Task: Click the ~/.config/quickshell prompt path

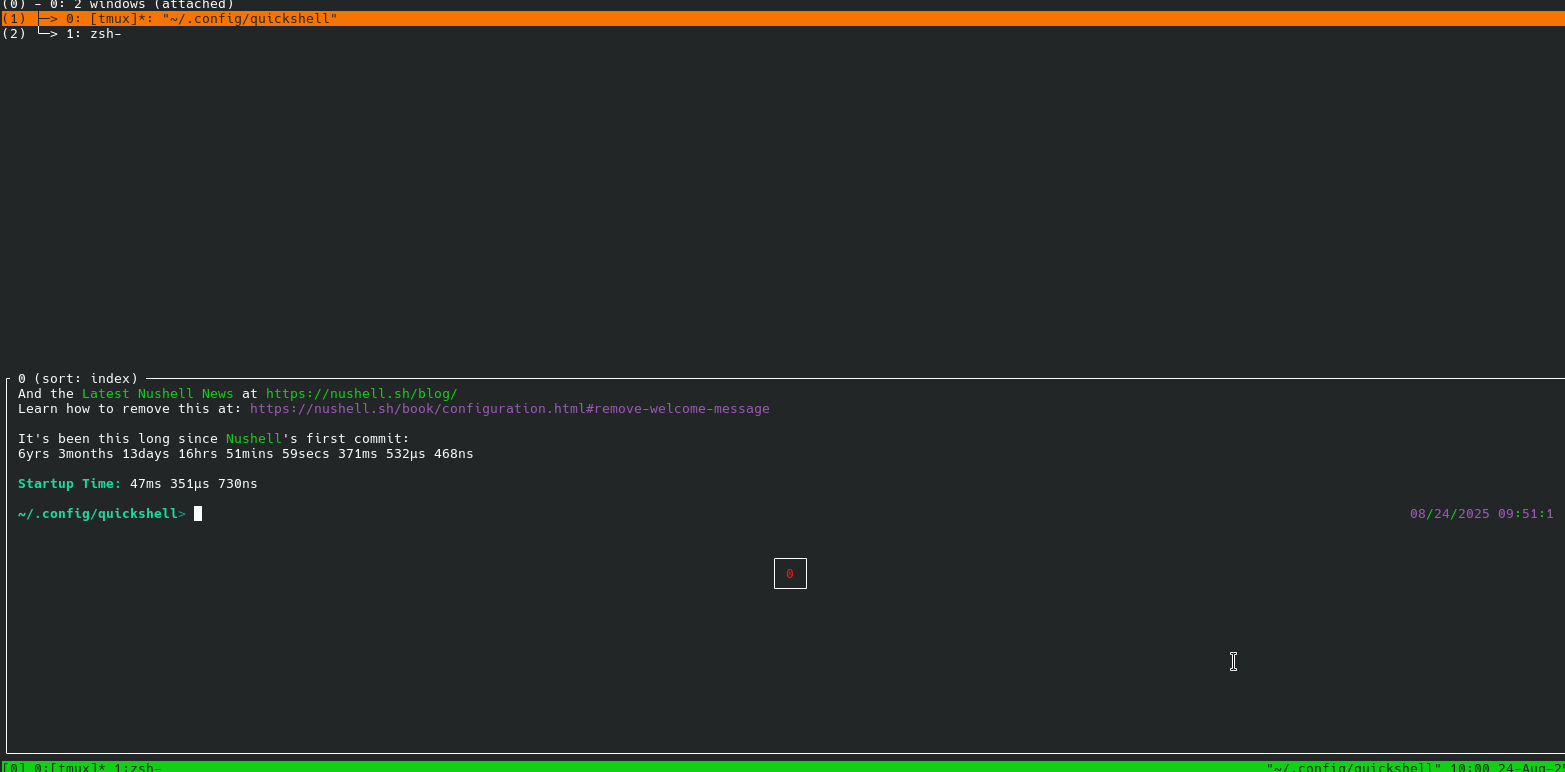Action: (98, 514)
